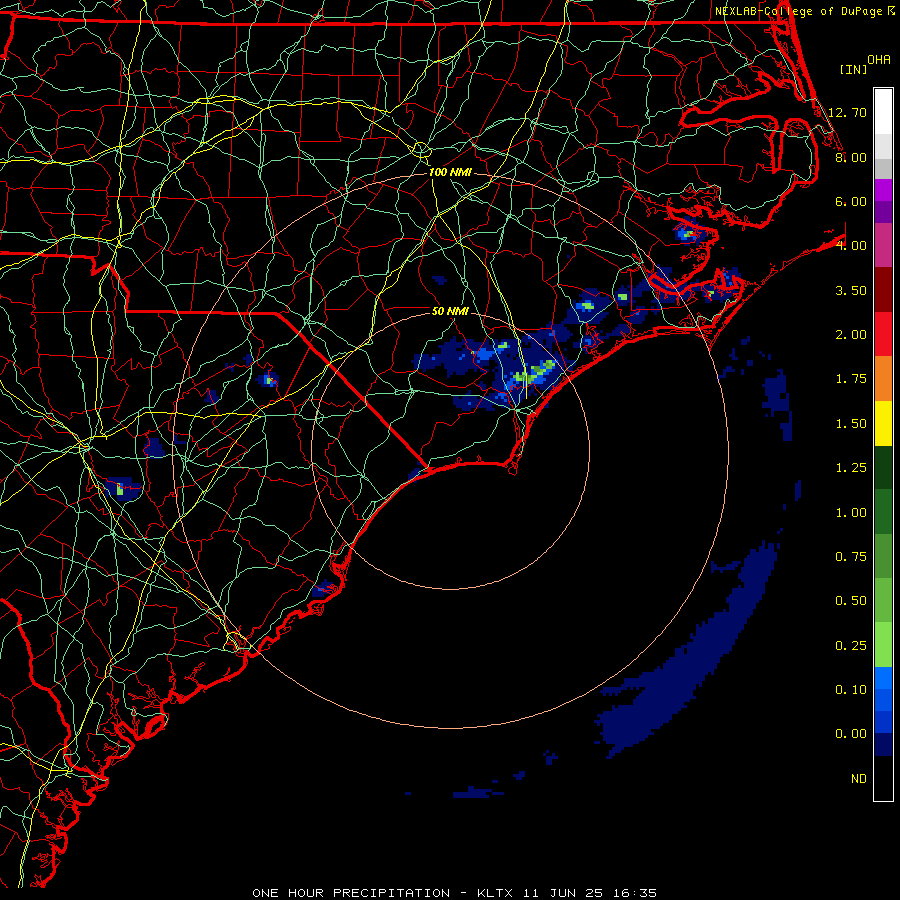
Task: Click the "1.00" legend value
Action: [x=851, y=513]
